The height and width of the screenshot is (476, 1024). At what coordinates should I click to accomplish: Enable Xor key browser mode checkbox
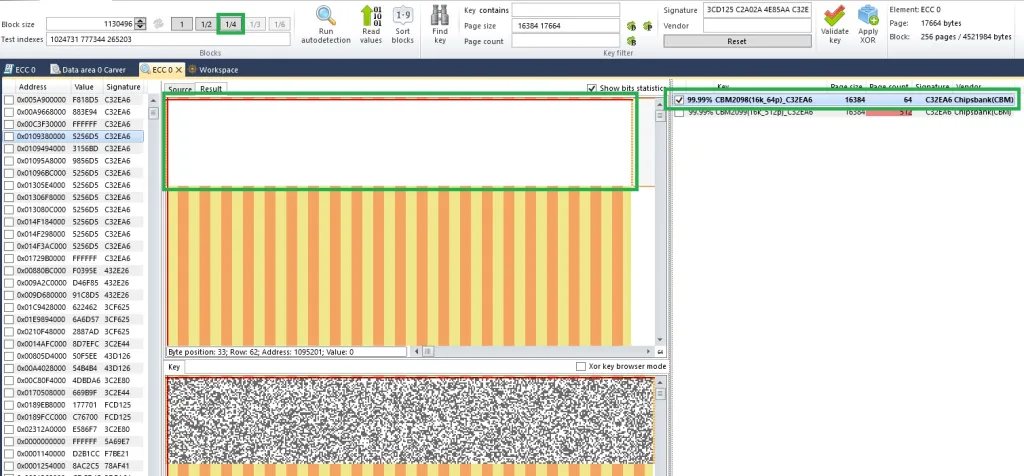581,366
